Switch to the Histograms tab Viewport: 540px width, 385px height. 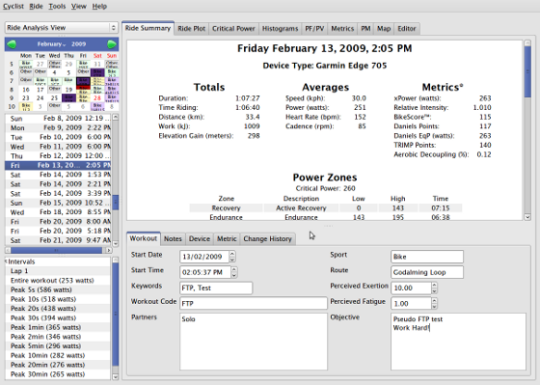click(280, 29)
